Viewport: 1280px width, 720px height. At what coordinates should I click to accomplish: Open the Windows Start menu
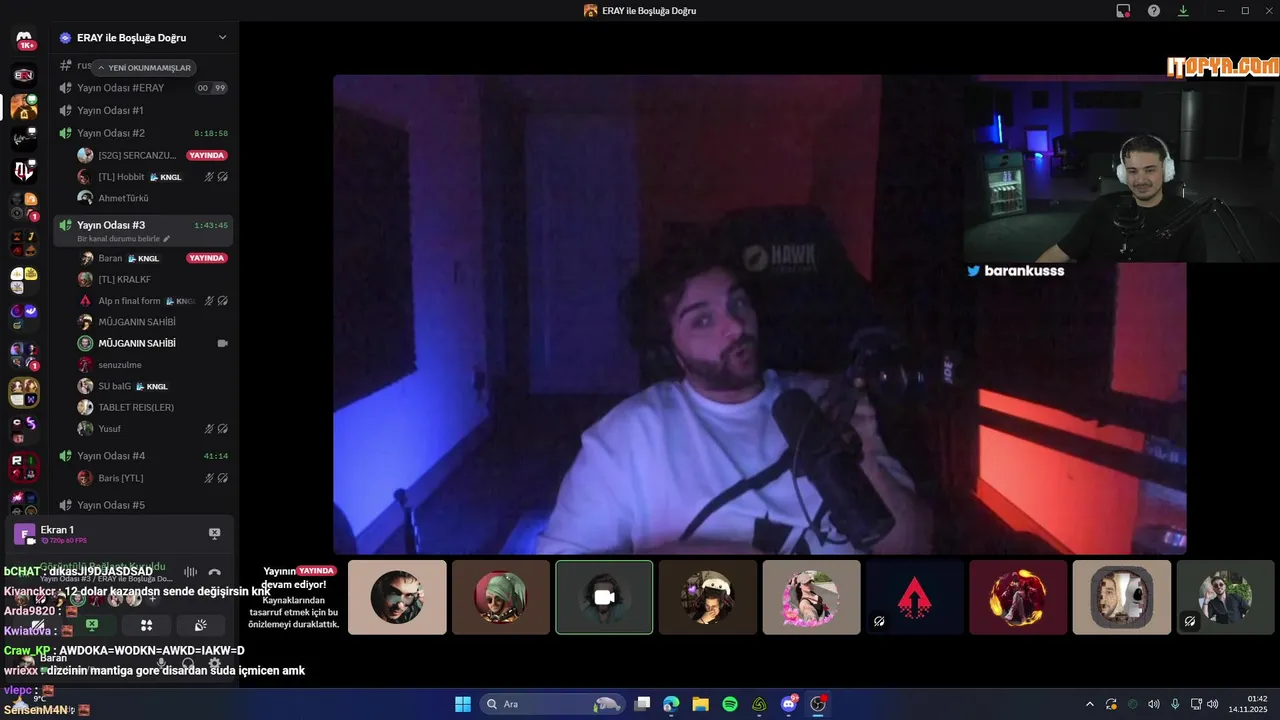tap(463, 704)
